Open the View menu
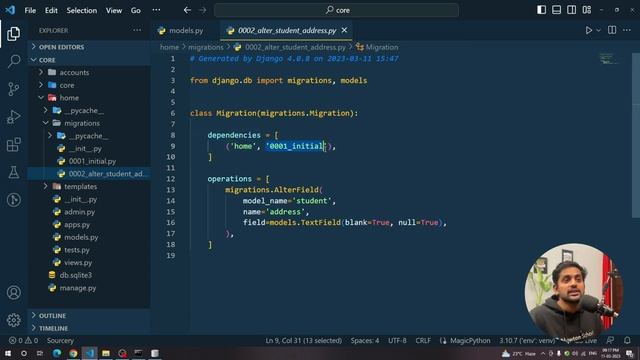This screenshot has width=640, height=360. 114,10
